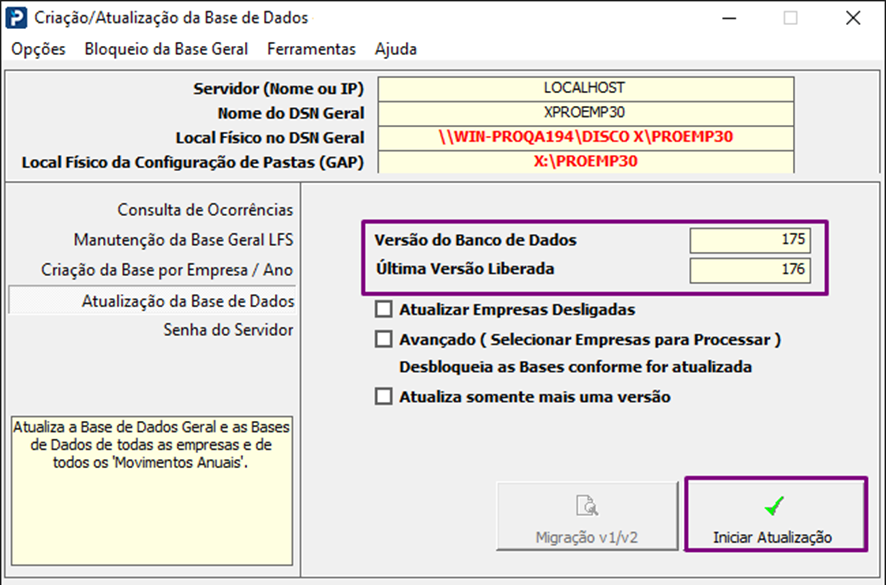Click the DSN Geral field XPROEMP30
The height and width of the screenshot is (585, 886).
point(586,113)
